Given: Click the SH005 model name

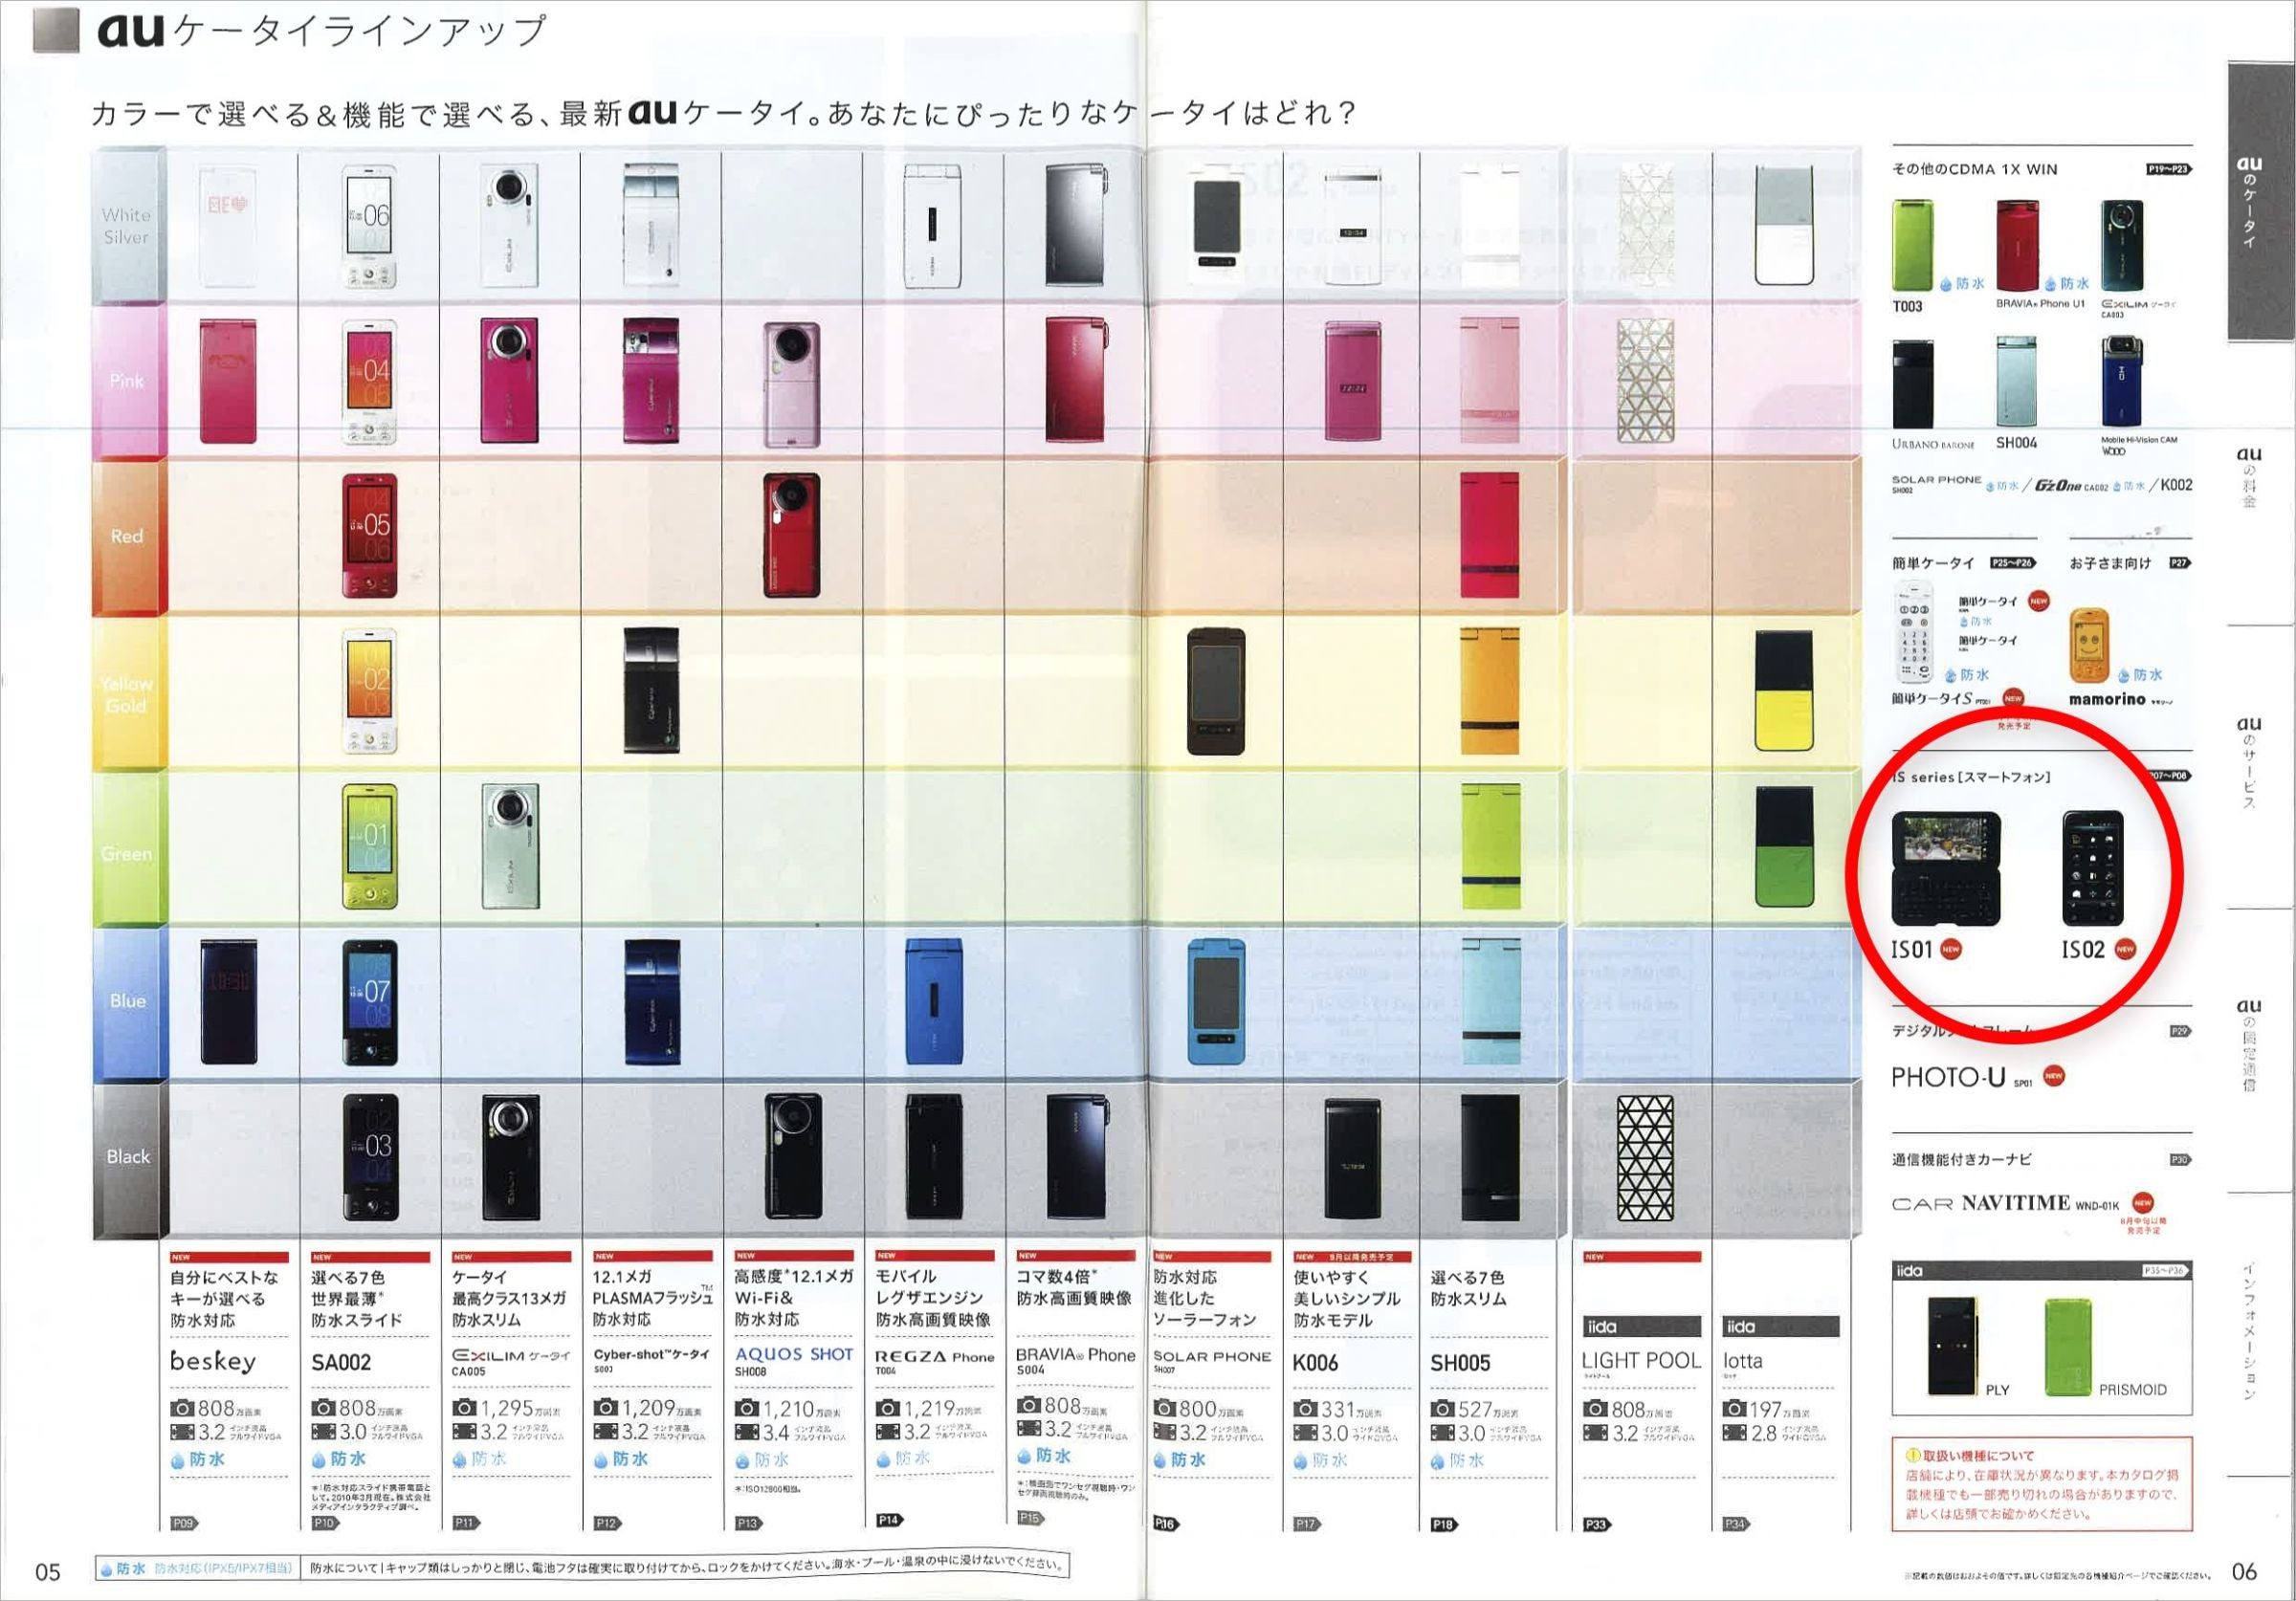Looking at the screenshot, I should [x=1460, y=1363].
